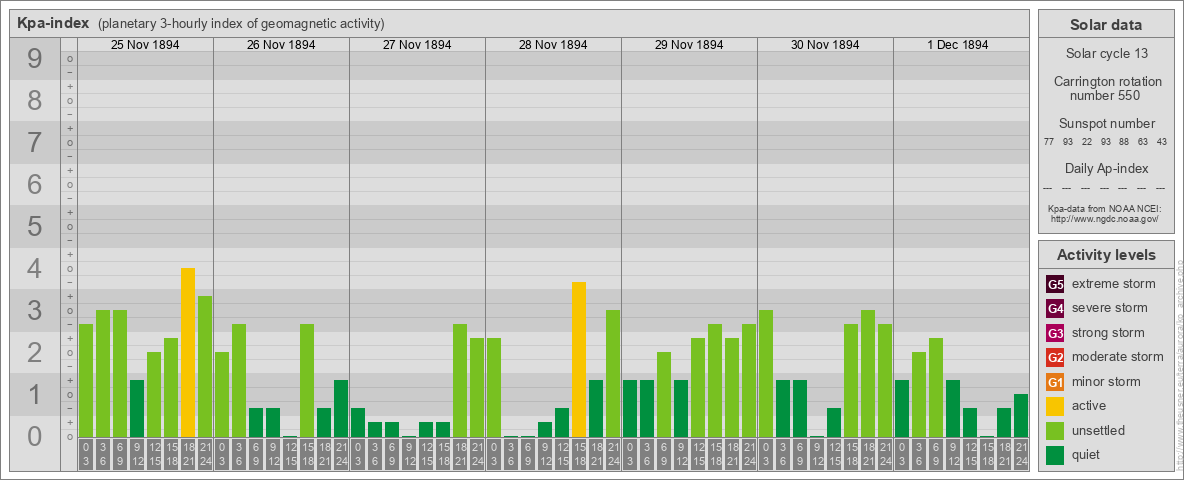
Task: Click the '1 Dec 1894' date header
Action: click(957, 45)
